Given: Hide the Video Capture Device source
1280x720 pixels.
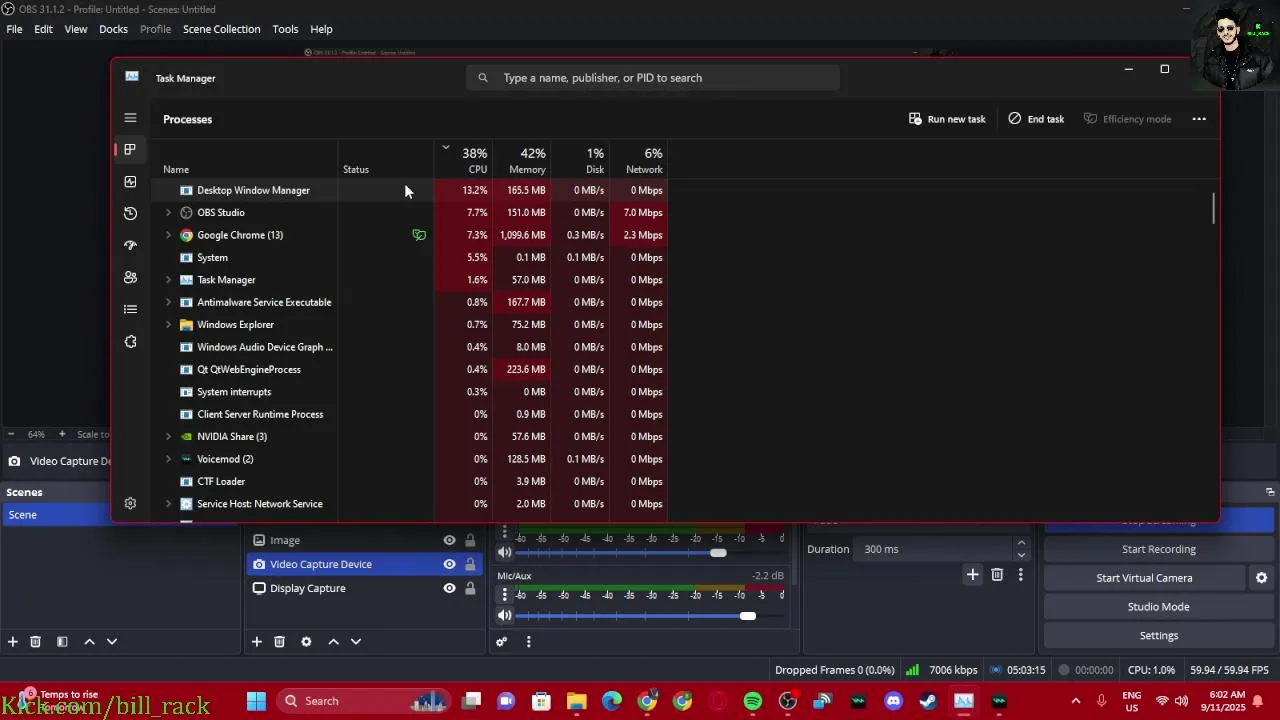Looking at the screenshot, I should [449, 564].
